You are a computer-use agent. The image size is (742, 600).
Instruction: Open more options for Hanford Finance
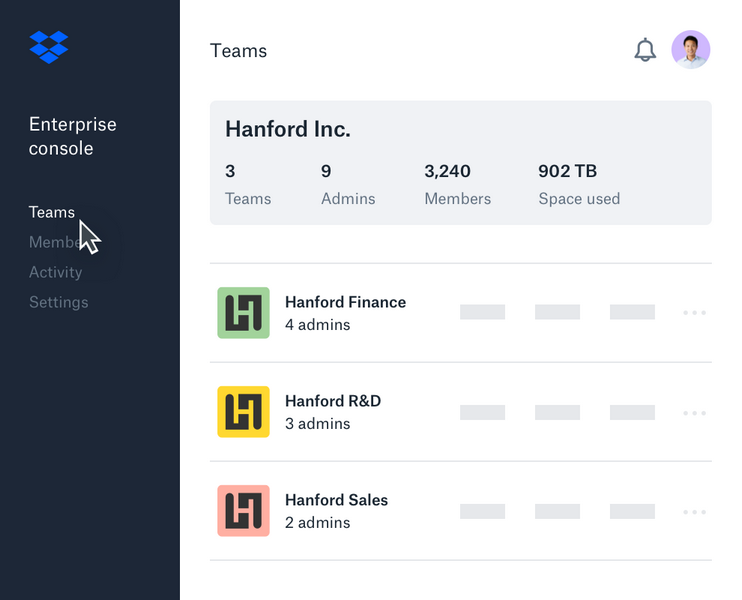click(694, 313)
